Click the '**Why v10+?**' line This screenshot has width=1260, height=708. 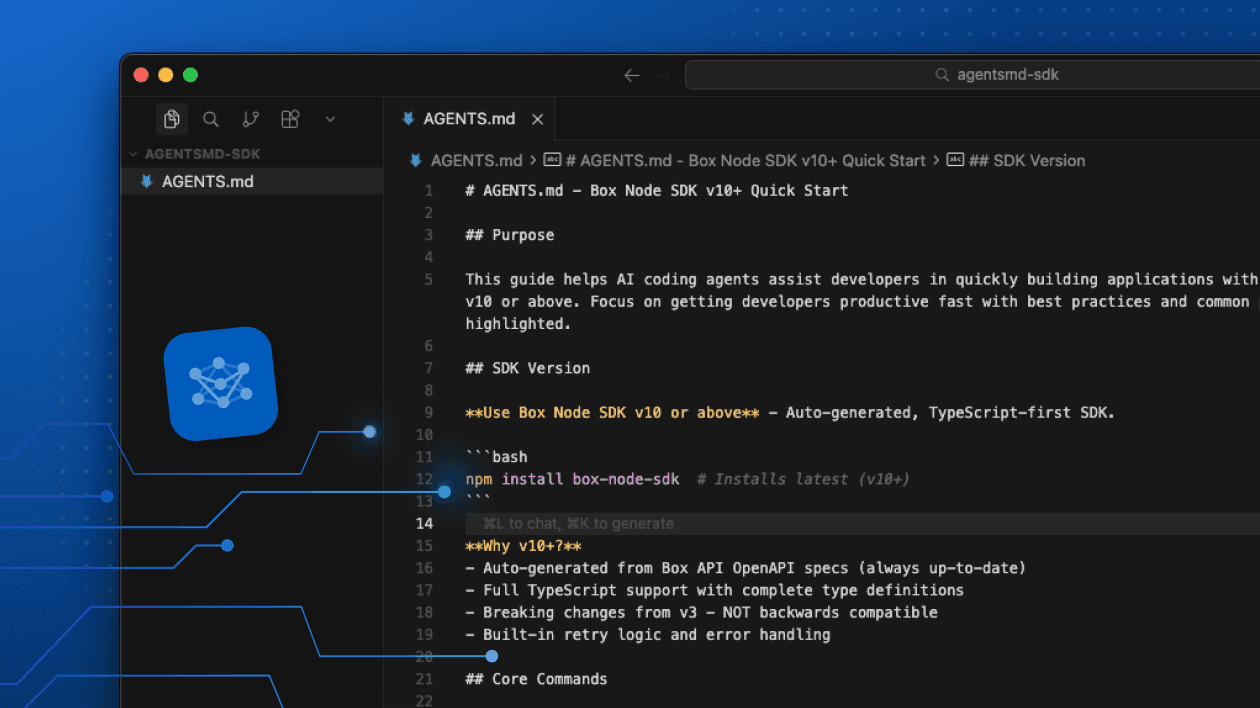pos(523,546)
